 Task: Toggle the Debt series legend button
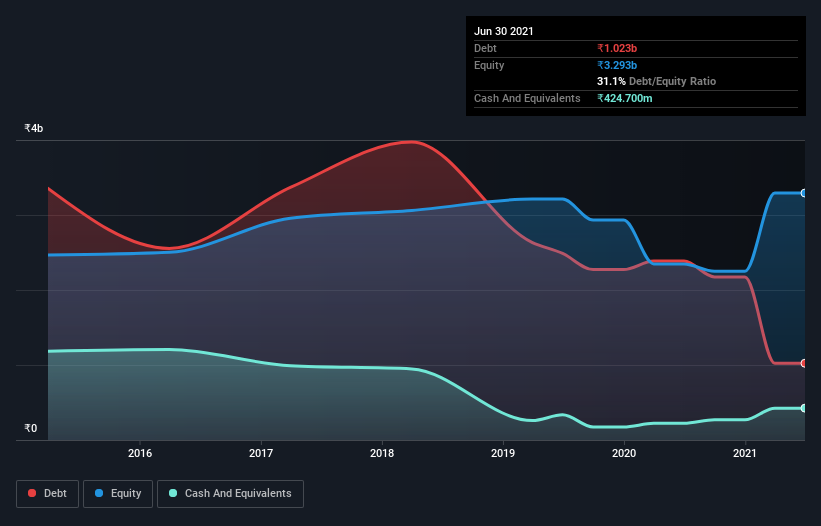pyautogui.click(x=48, y=494)
